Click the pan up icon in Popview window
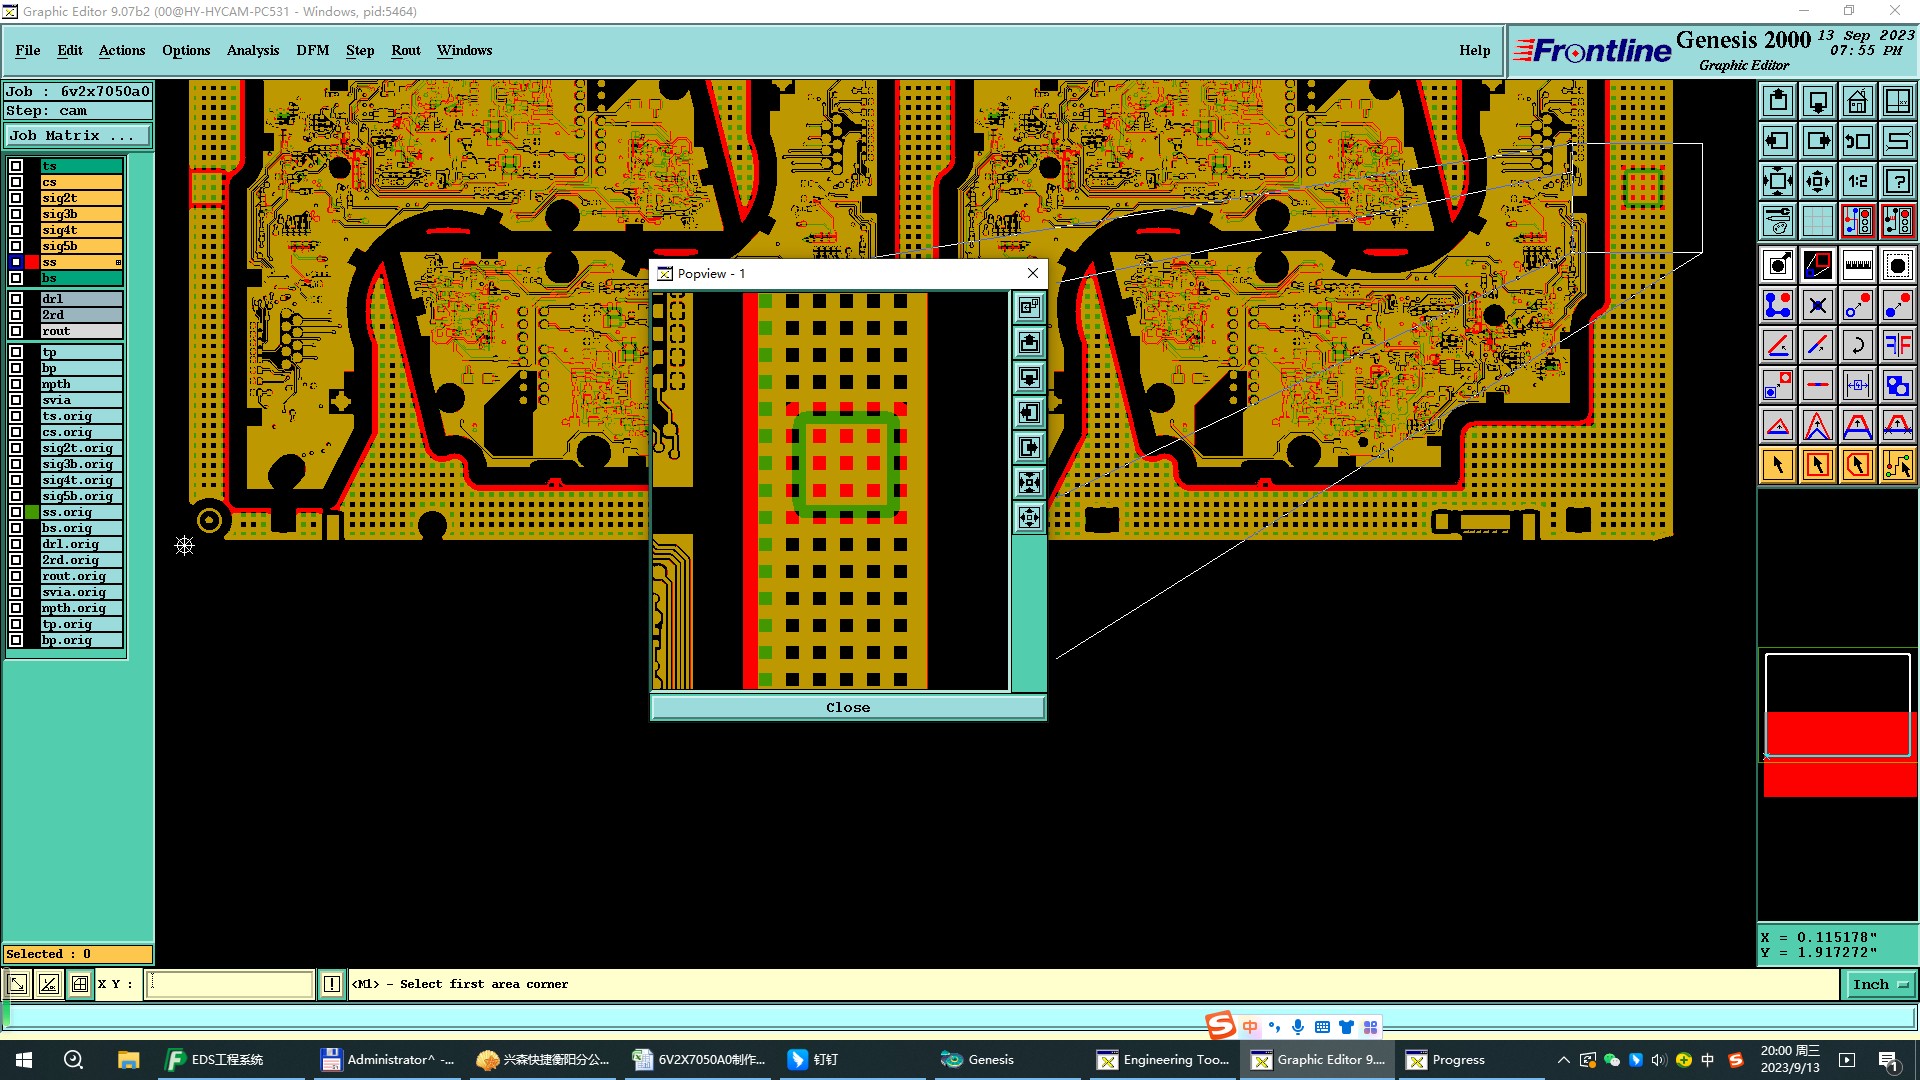Image resolution: width=1920 pixels, height=1080 pixels. (x=1029, y=343)
